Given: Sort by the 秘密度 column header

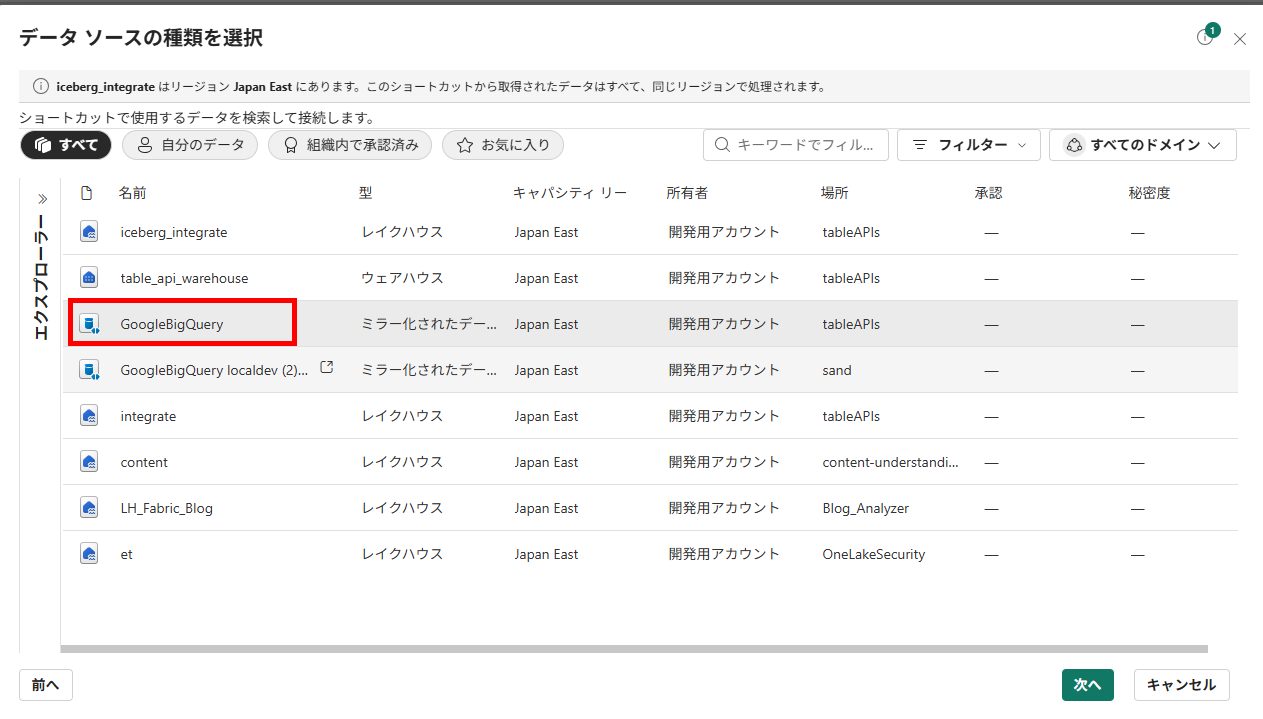Looking at the screenshot, I should pyautogui.click(x=1149, y=193).
